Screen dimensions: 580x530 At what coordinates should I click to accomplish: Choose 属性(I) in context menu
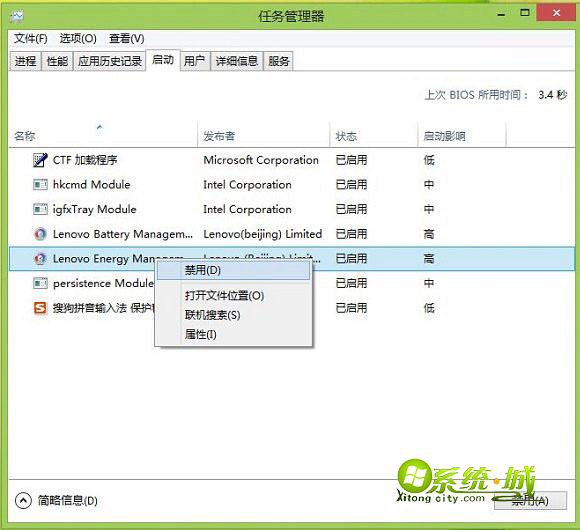point(233,334)
